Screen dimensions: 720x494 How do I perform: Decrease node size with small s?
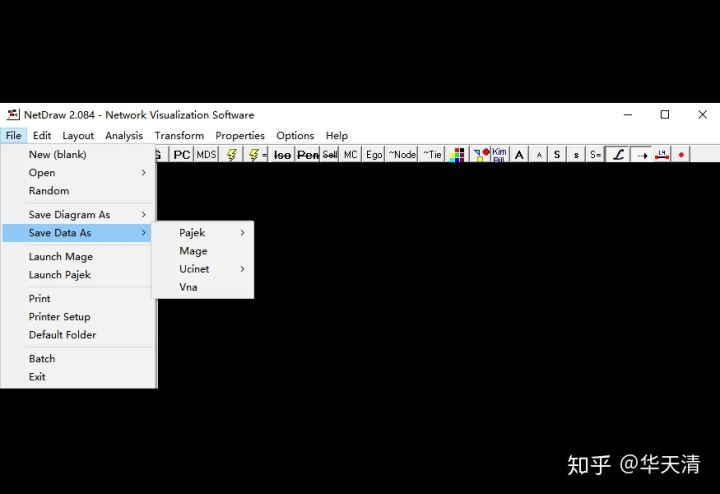click(576, 155)
